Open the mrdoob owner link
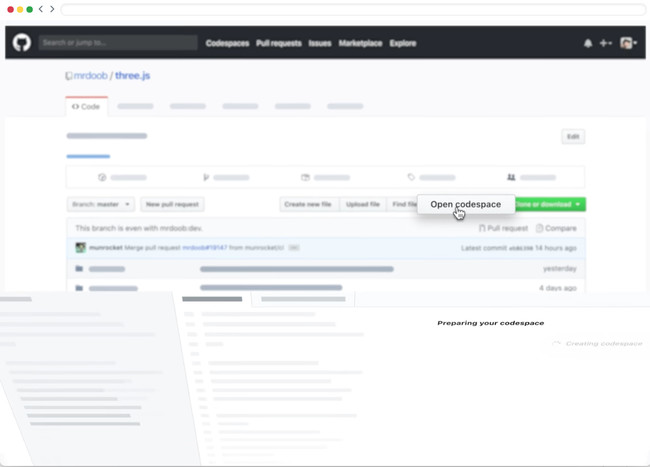Viewport: 650px width, 467px height. (x=90, y=75)
